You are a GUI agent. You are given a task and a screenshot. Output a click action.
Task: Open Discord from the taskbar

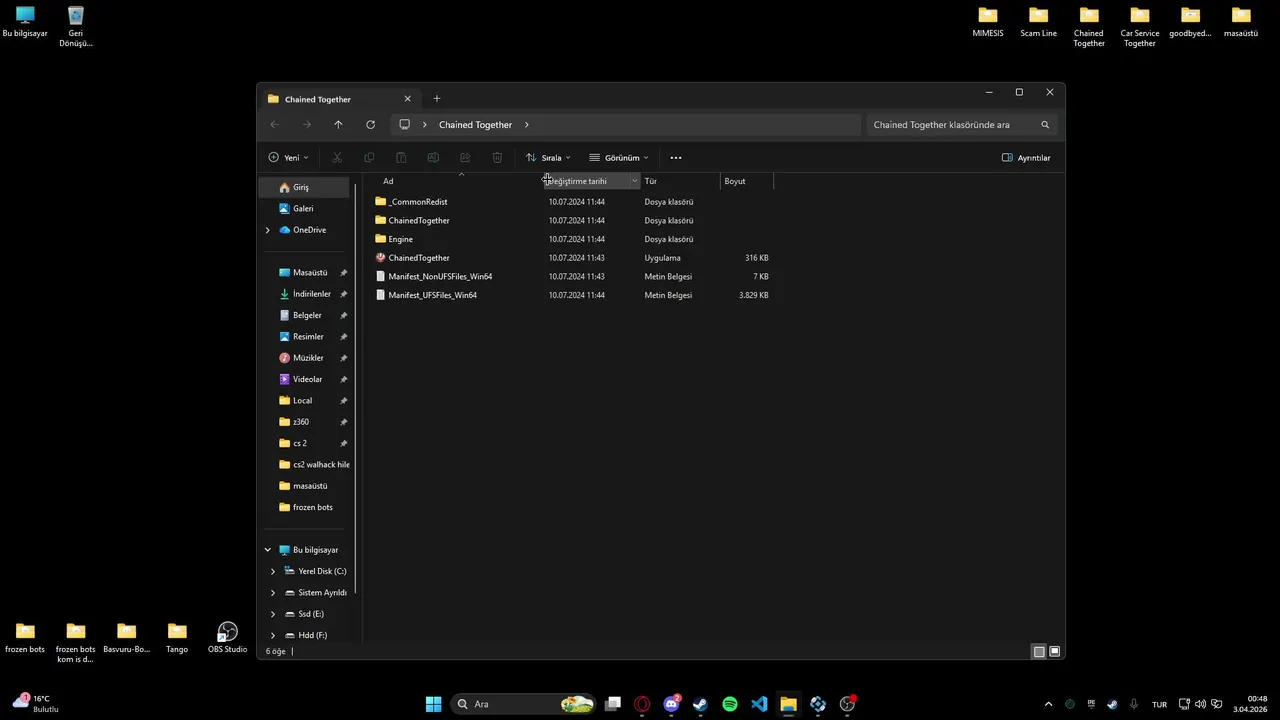click(672, 704)
